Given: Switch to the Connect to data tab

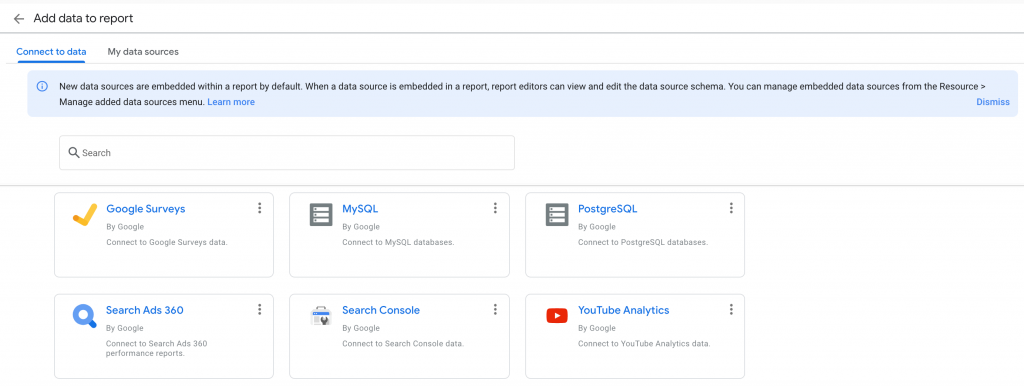Looking at the screenshot, I should (x=52, y=52).
